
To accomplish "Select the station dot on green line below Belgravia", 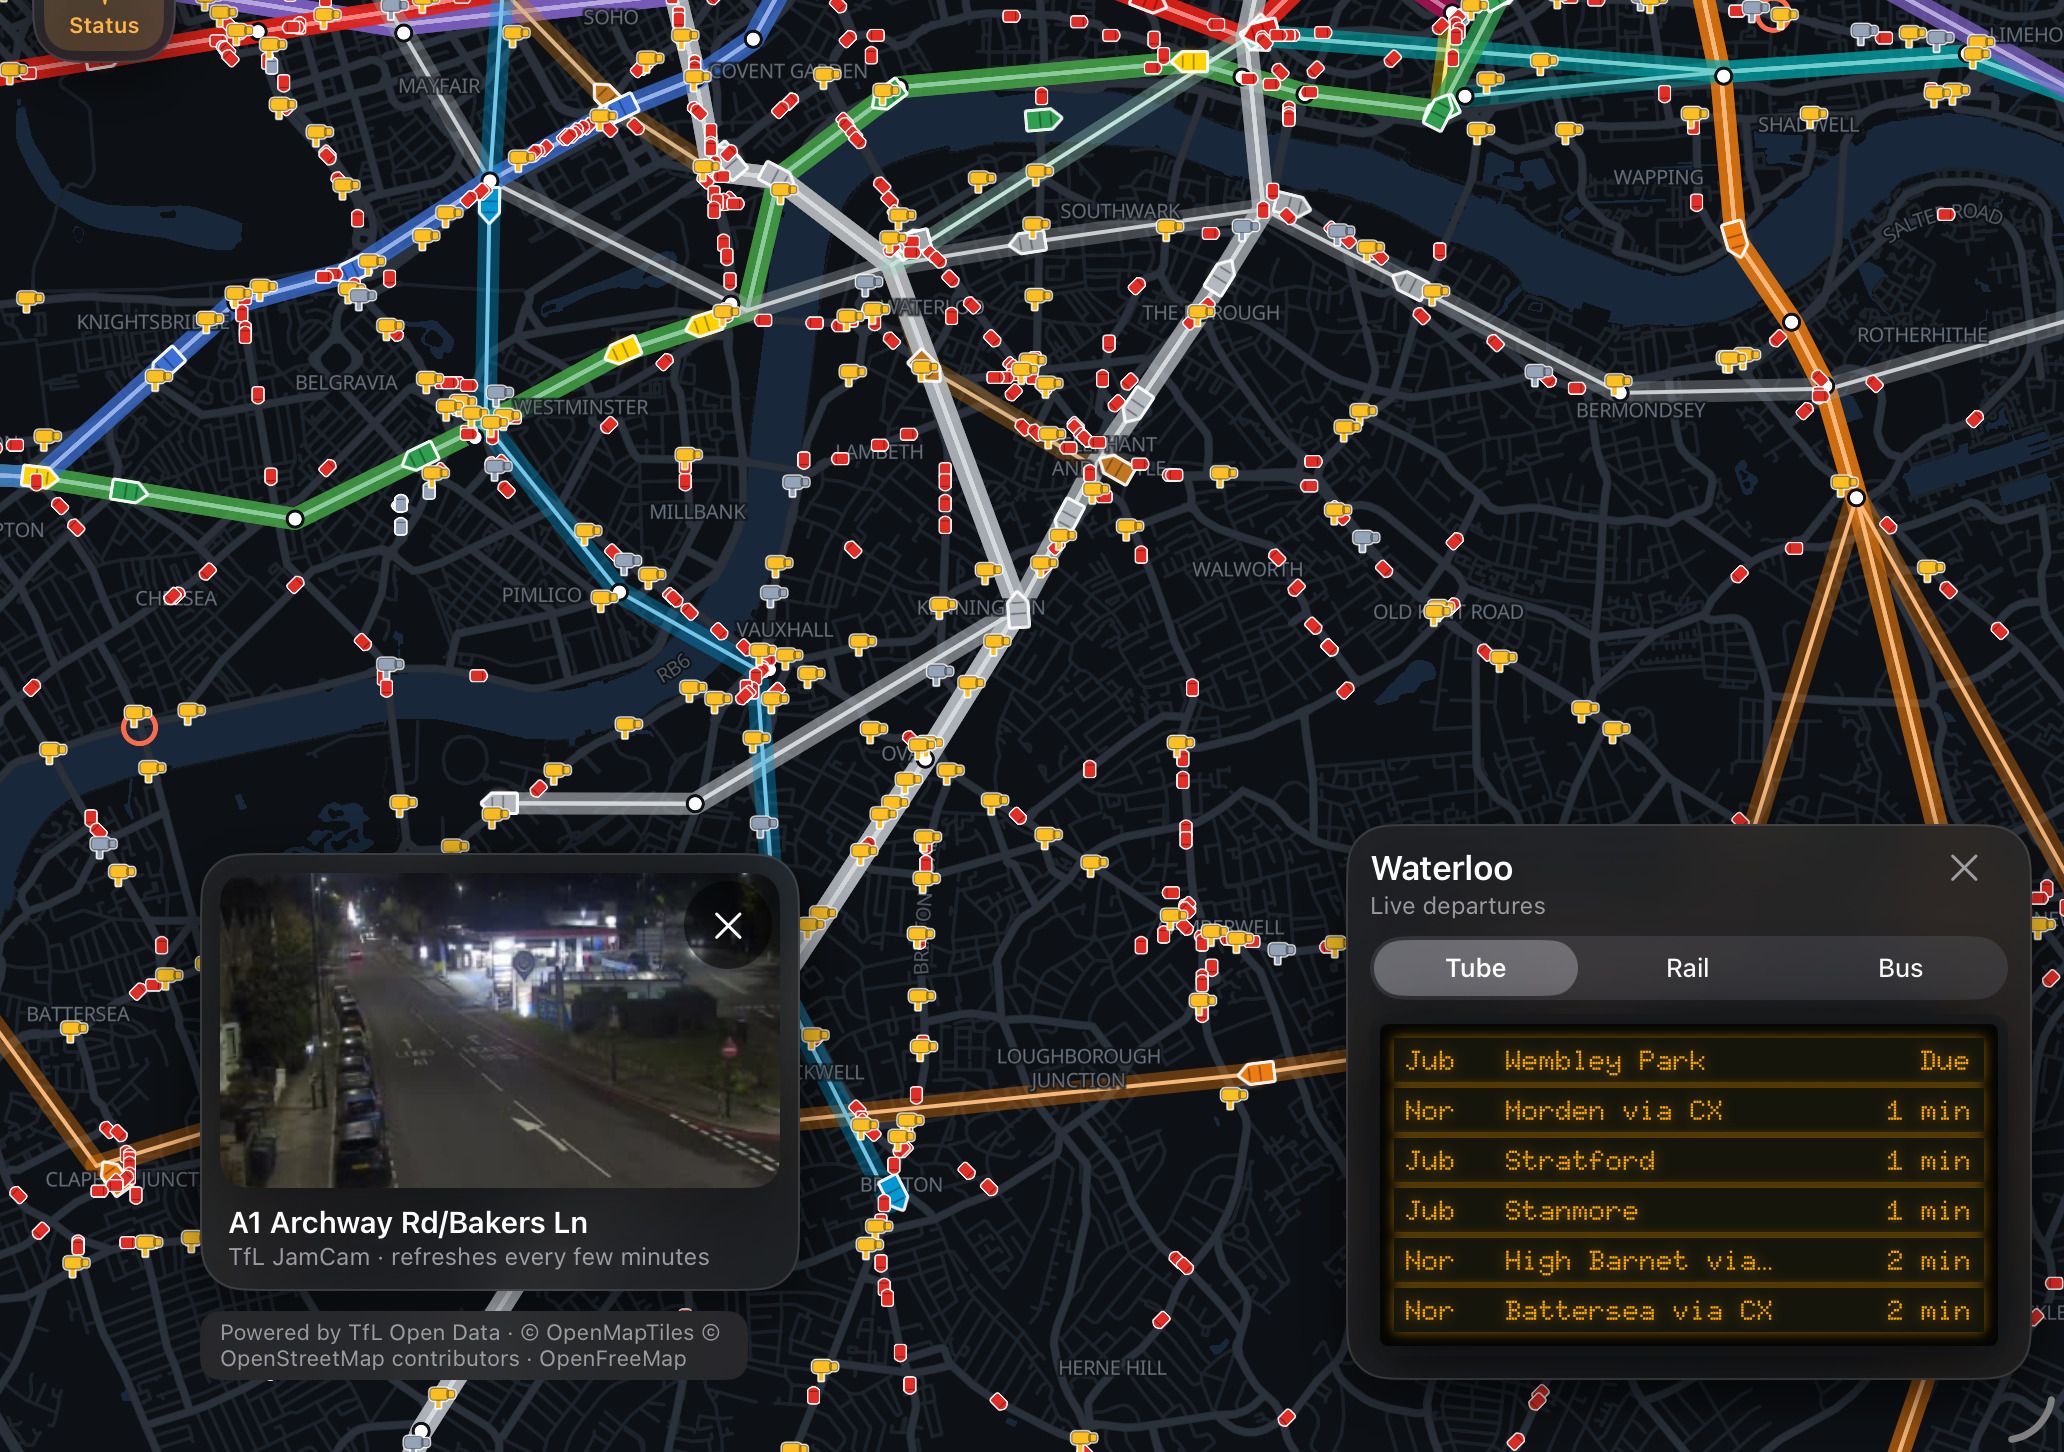I will coord(295,519).
